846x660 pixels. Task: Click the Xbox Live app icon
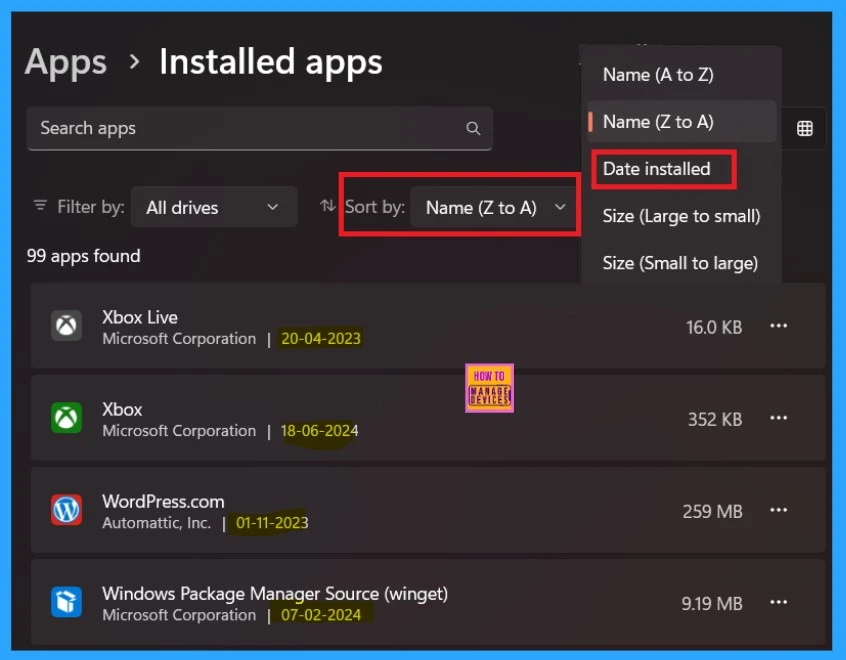coord(66,325)
